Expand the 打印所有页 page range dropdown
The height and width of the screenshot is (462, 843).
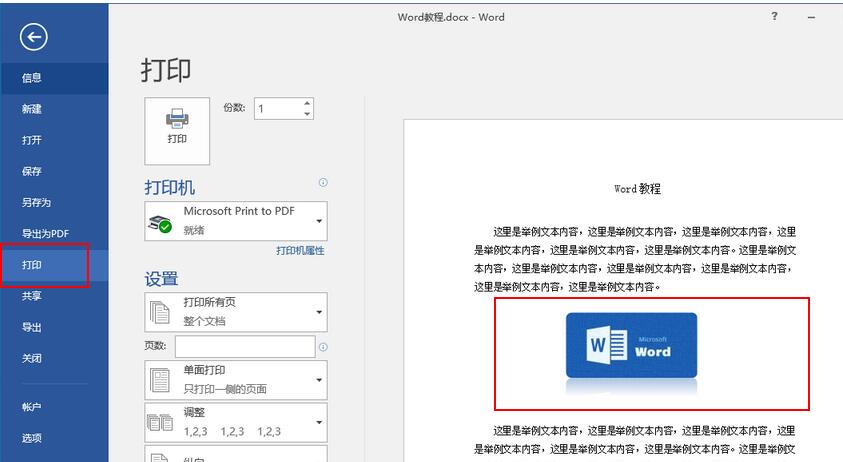point(319,312)
